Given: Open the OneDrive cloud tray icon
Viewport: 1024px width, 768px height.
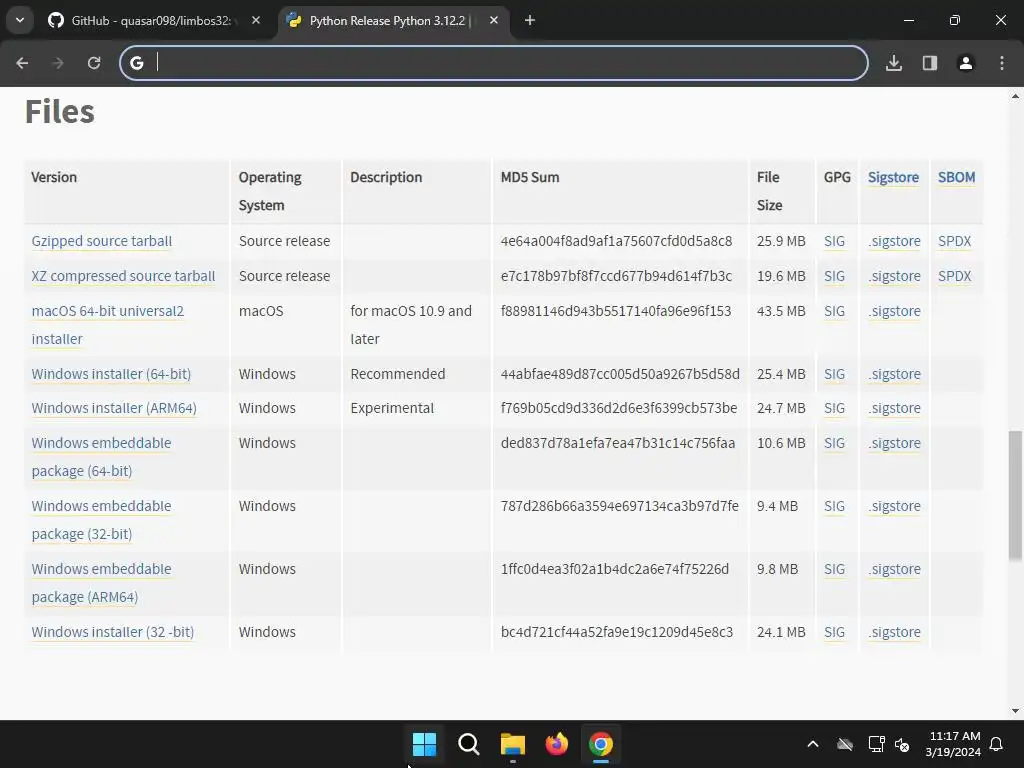Looking at the screenshot, I should pos(845,744).
